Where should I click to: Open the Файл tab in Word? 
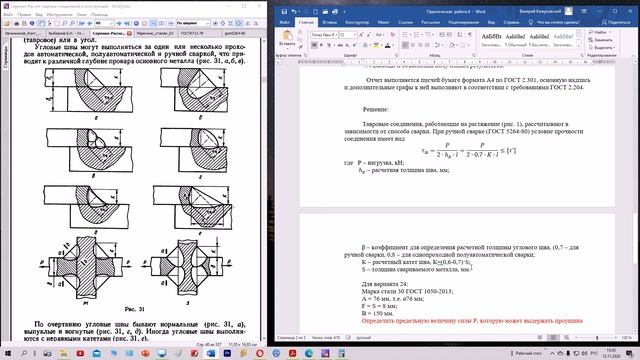pyautogui.click(x=284, y=22)
